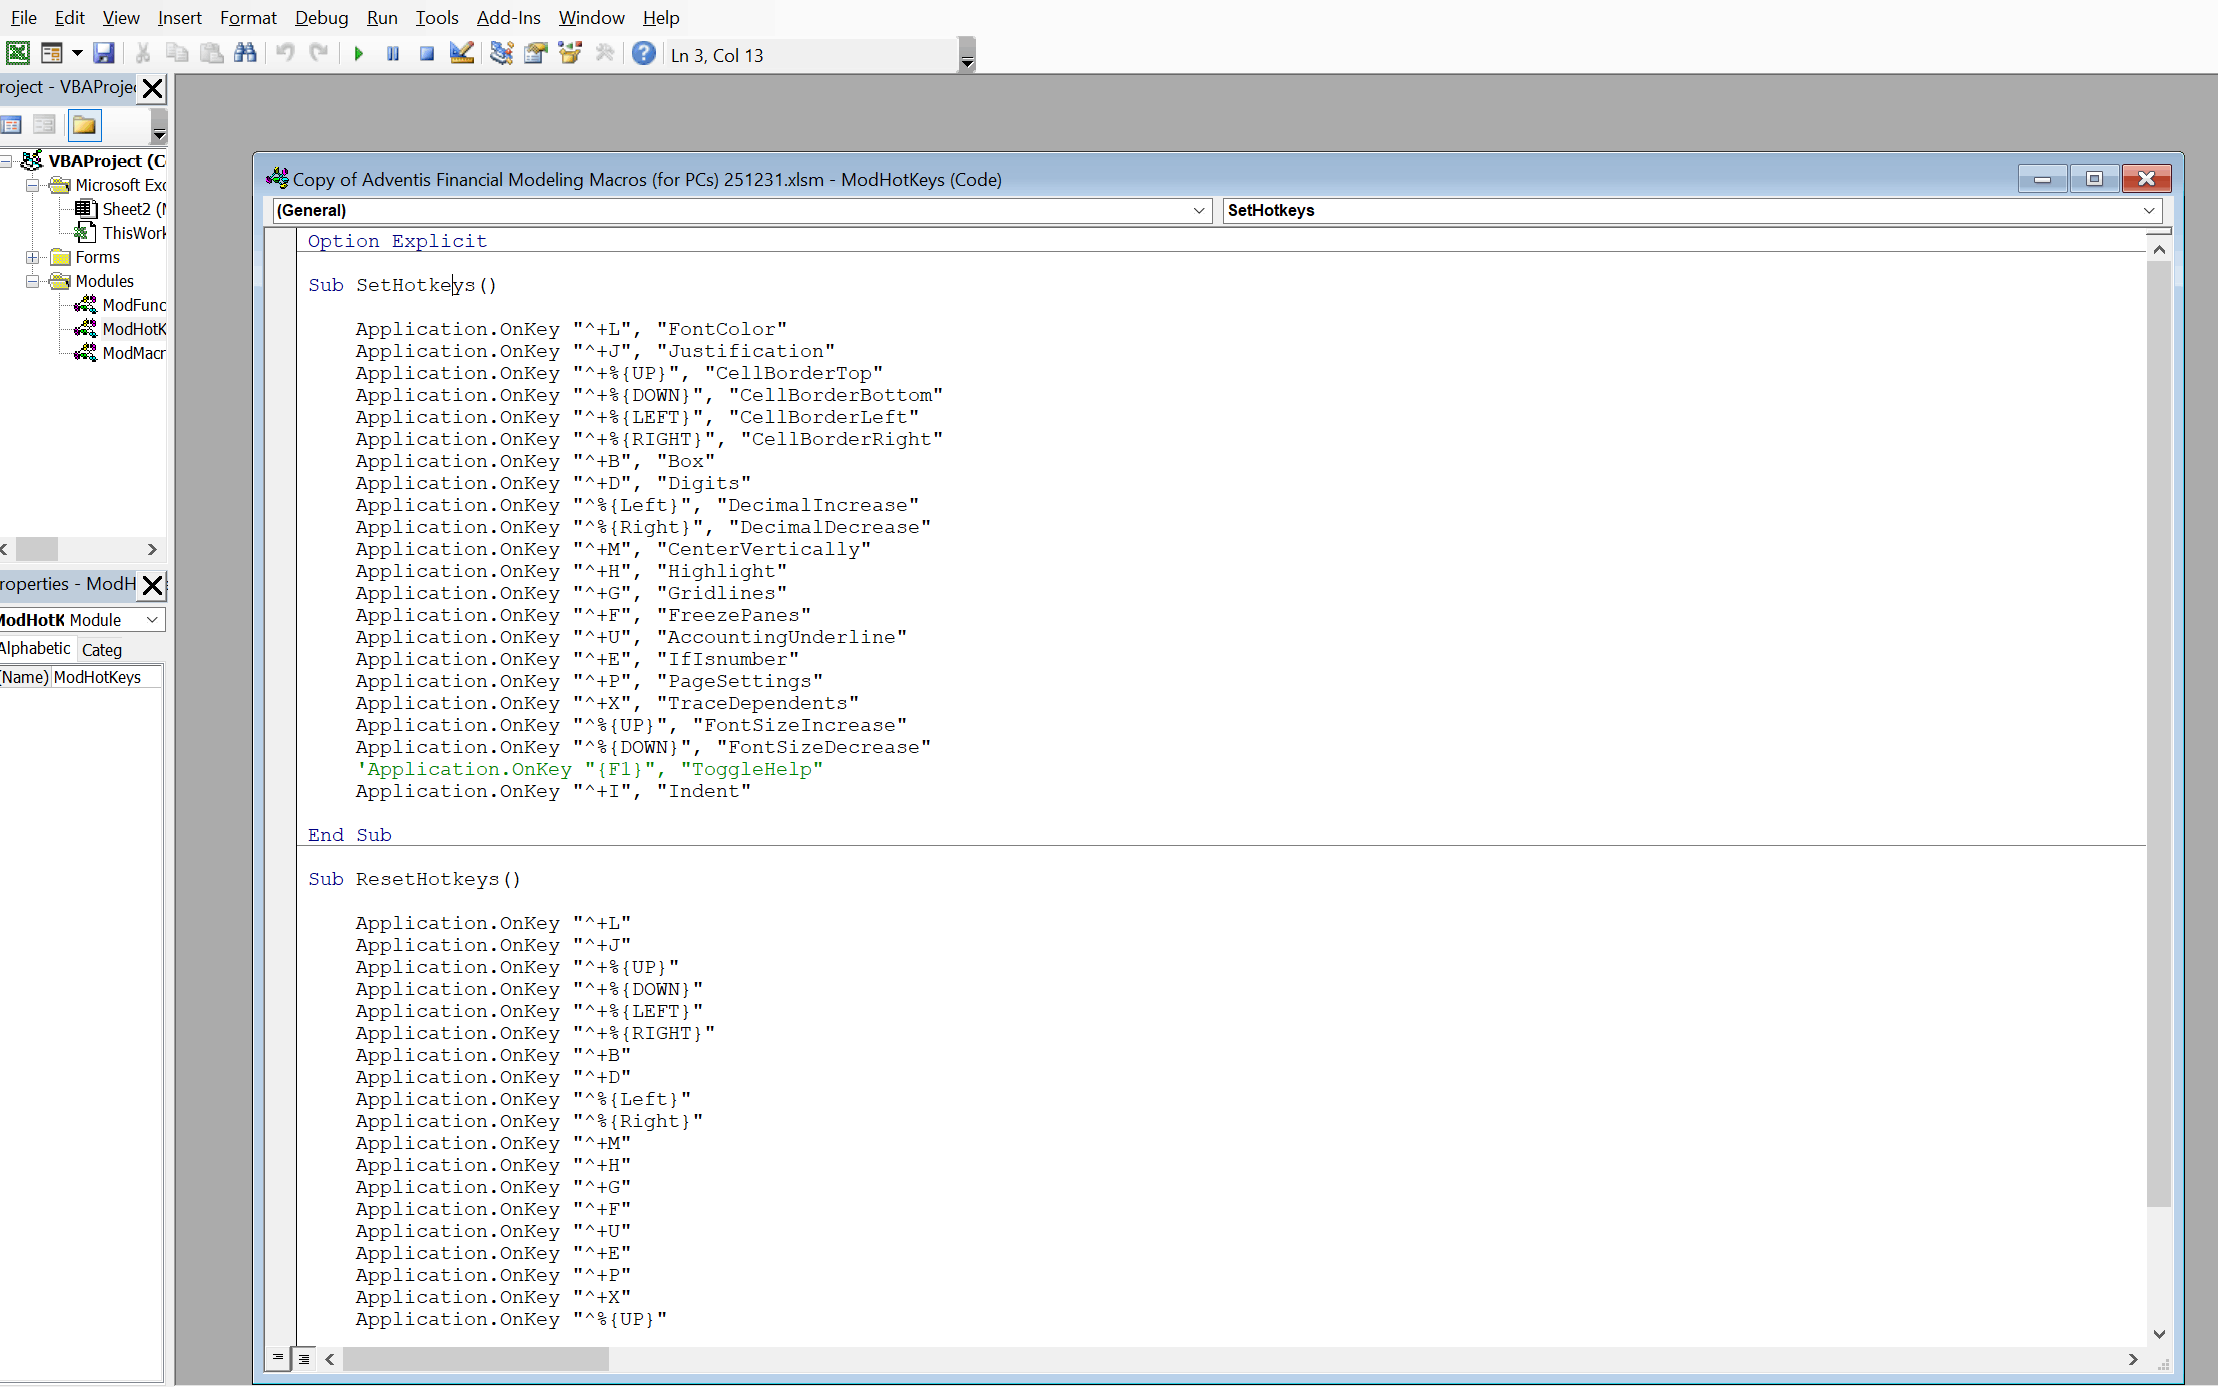Open the Debug menu
Screen dimensions: 2218x1387
coord(321,17)
